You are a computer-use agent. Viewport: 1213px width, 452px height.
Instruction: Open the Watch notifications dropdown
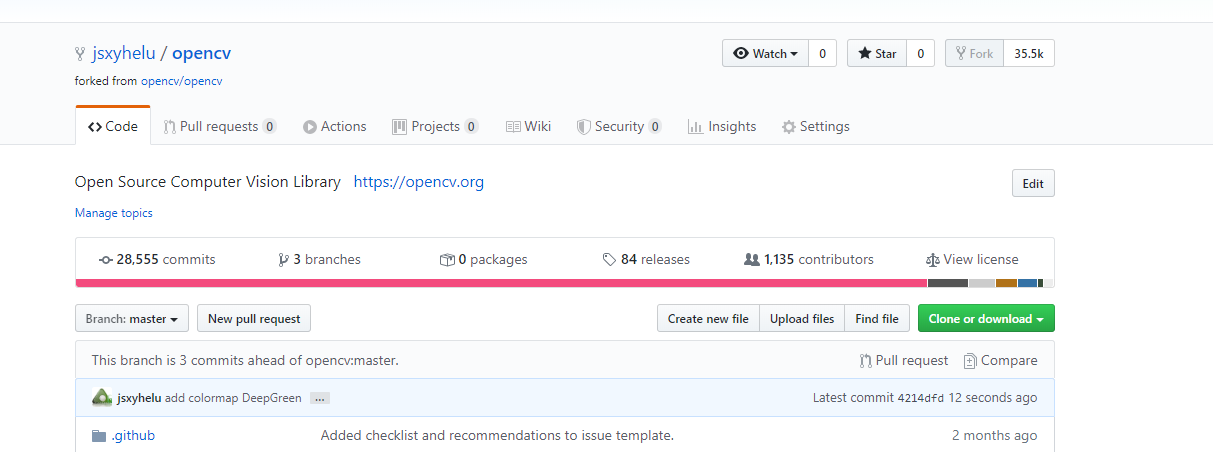pos(765,54)
